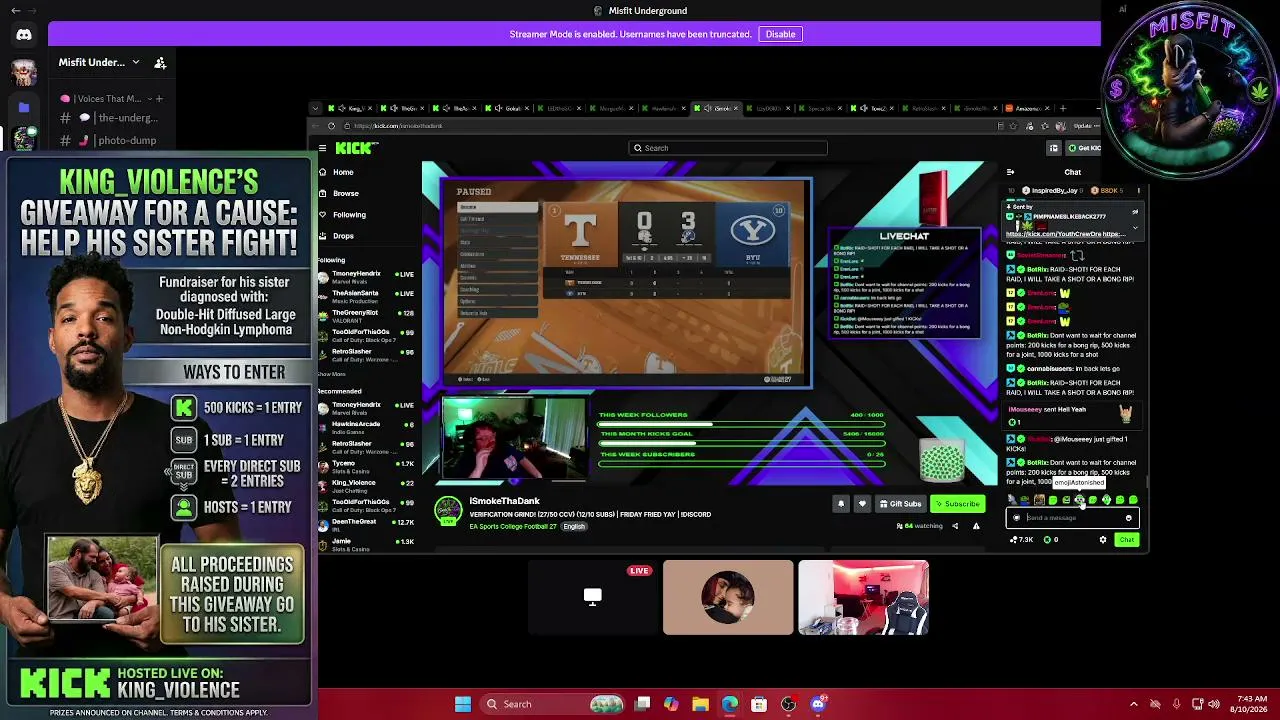Open the taskbar clock showing 7:43 AM
Image resolution: width=1280 pixels, height=720 pixels.
click(x=1250, y=704)
